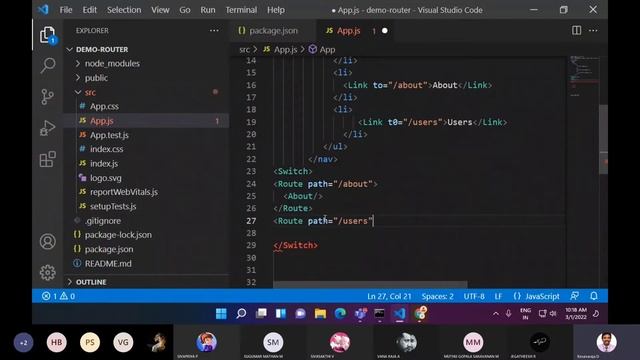Open package-lock.json in the explorer
The width and height of the screenshot is (640, 360).
point(118,235)
